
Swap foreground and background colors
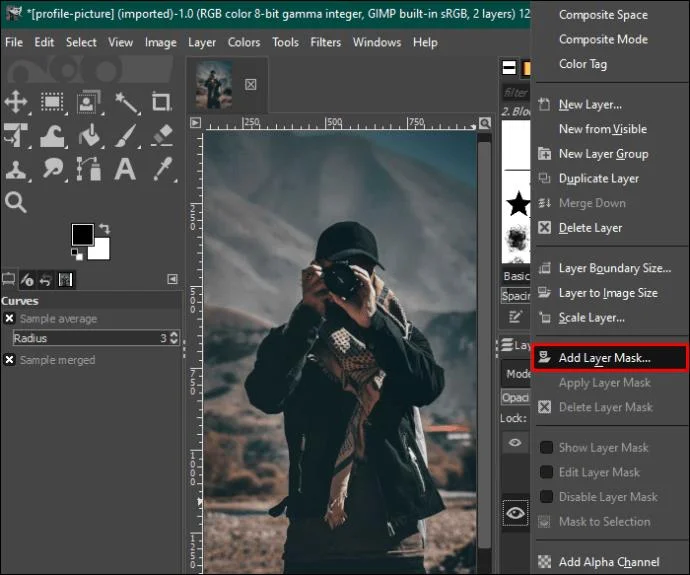[105, 228]
